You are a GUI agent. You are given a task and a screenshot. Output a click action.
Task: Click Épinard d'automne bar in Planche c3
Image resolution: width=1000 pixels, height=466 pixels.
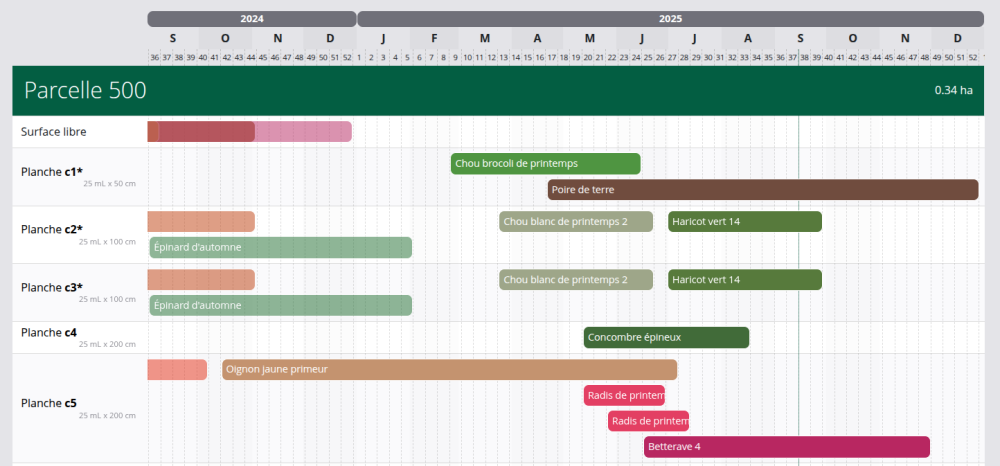point(280,306)
